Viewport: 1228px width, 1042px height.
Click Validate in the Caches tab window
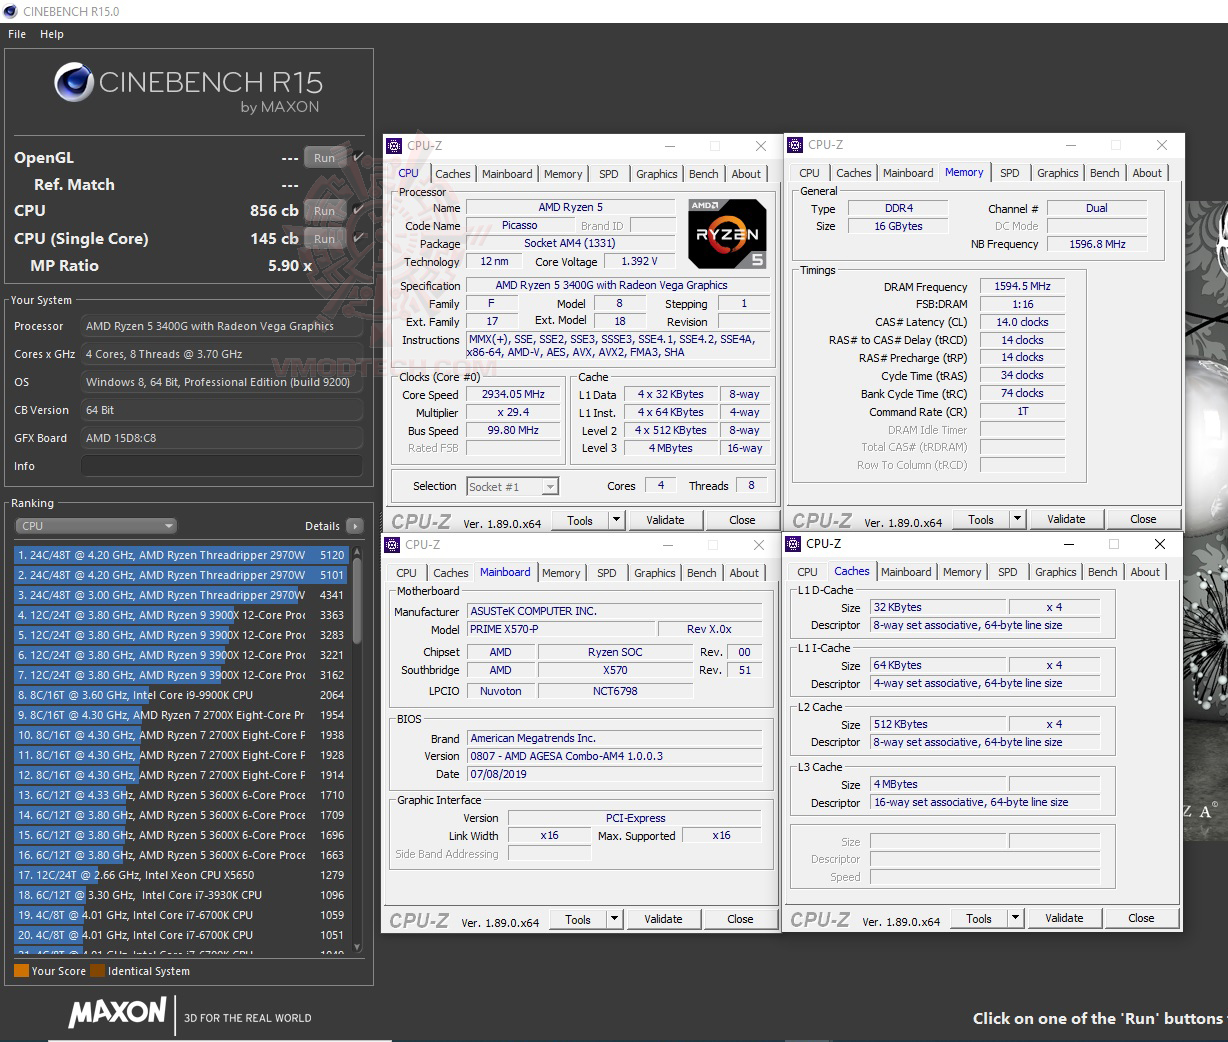coord(1064,918)
